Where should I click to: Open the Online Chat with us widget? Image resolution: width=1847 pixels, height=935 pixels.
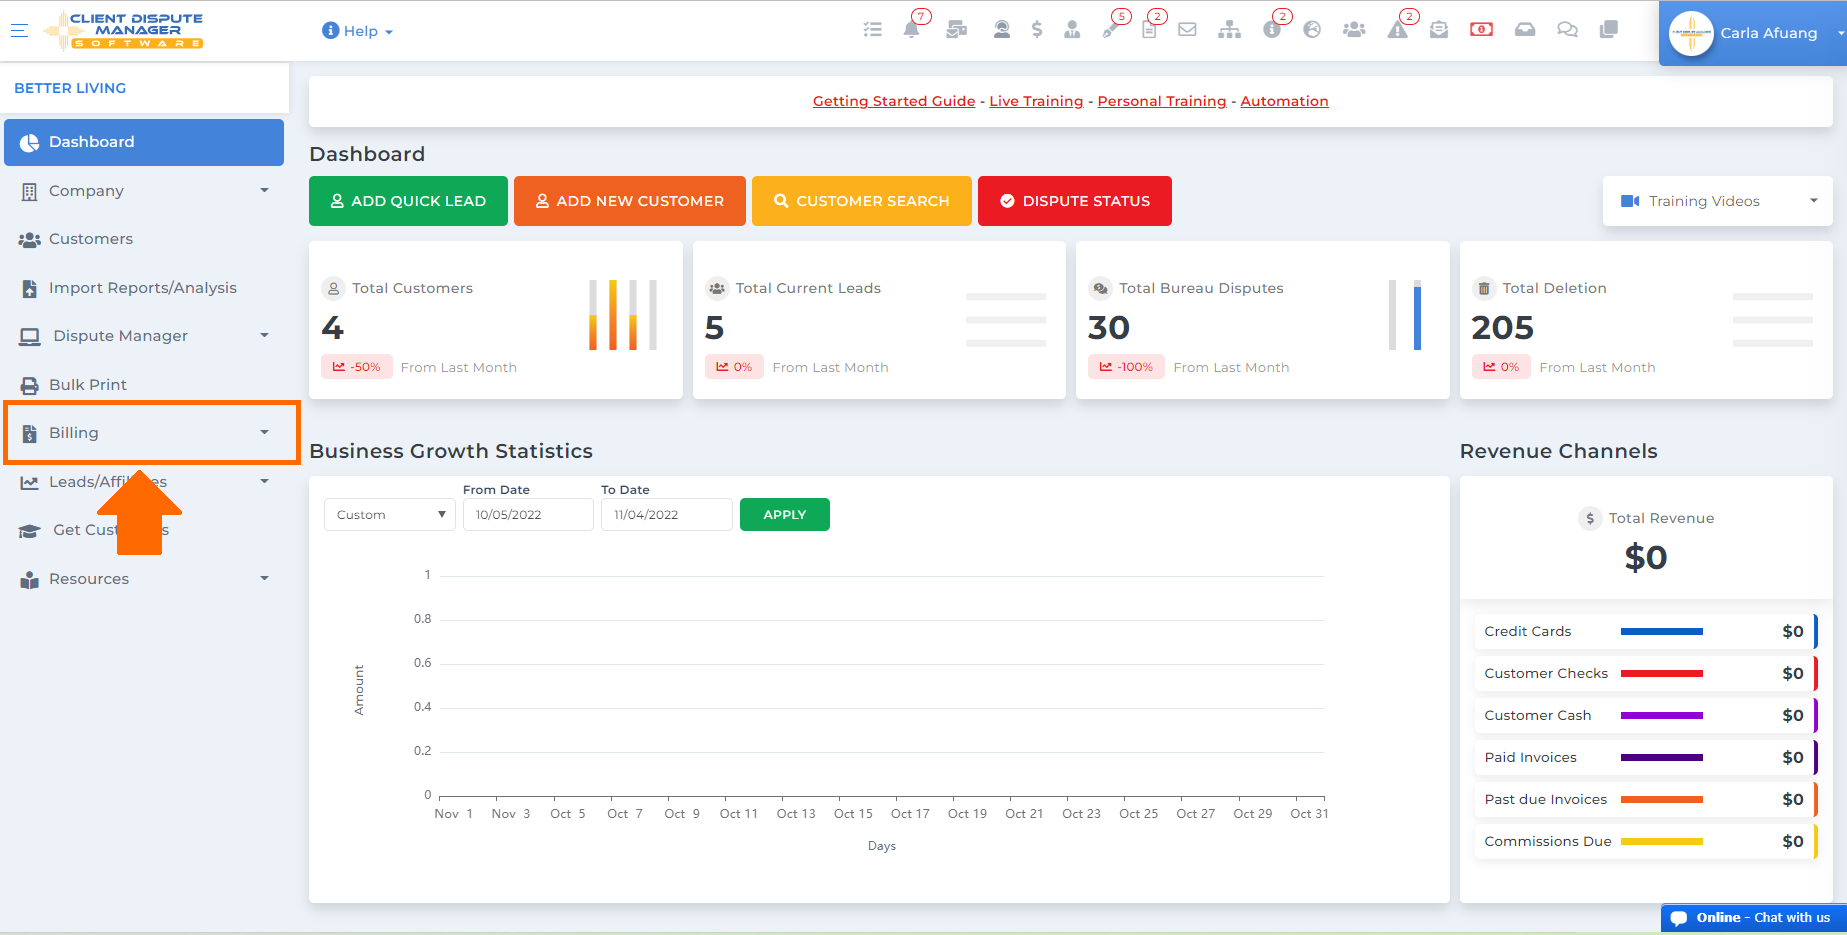click(1754, 918)
